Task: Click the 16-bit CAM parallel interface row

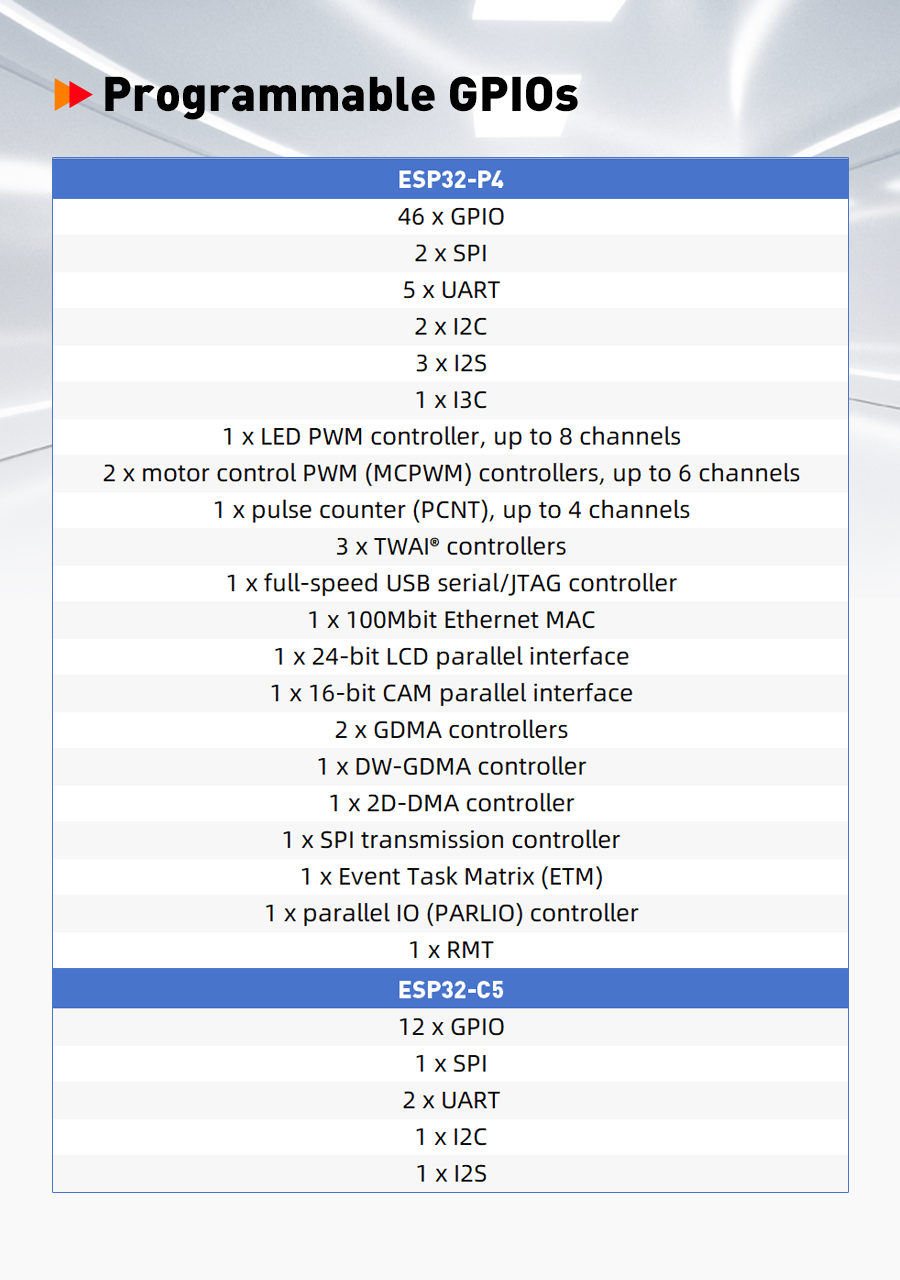Action: point(450,693)
